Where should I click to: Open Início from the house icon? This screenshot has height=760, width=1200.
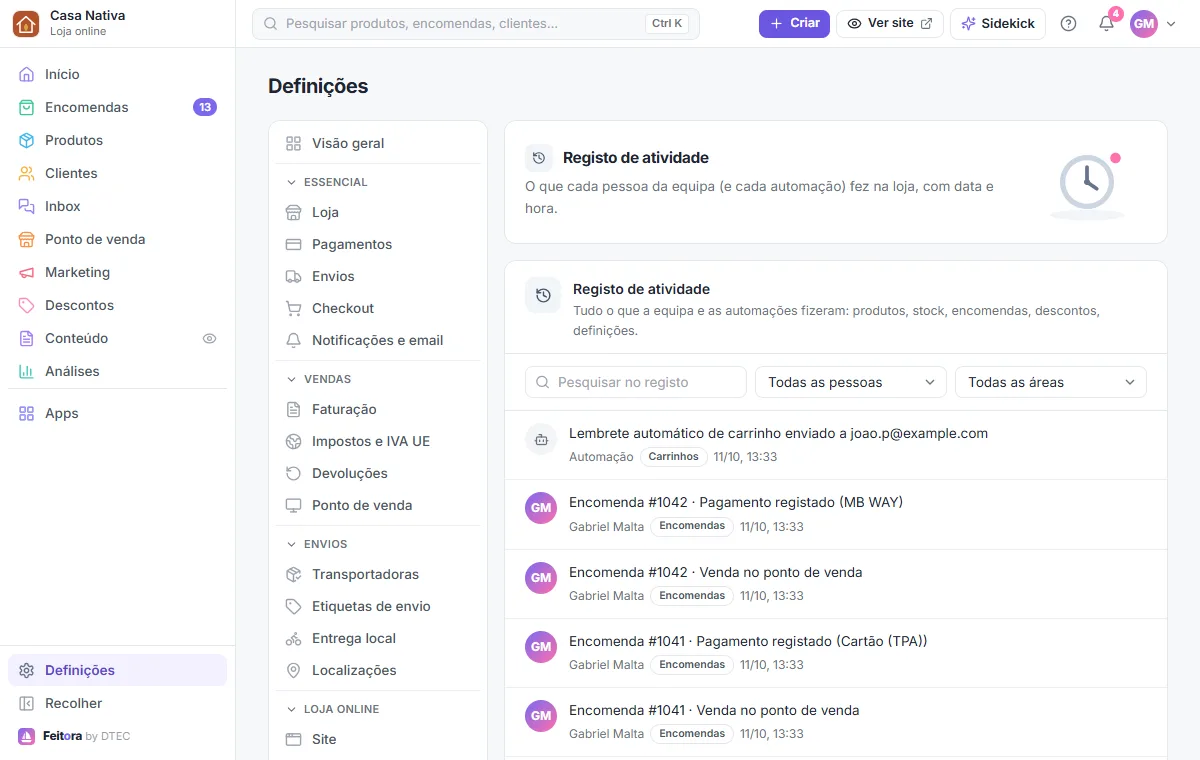coord(26,75)
